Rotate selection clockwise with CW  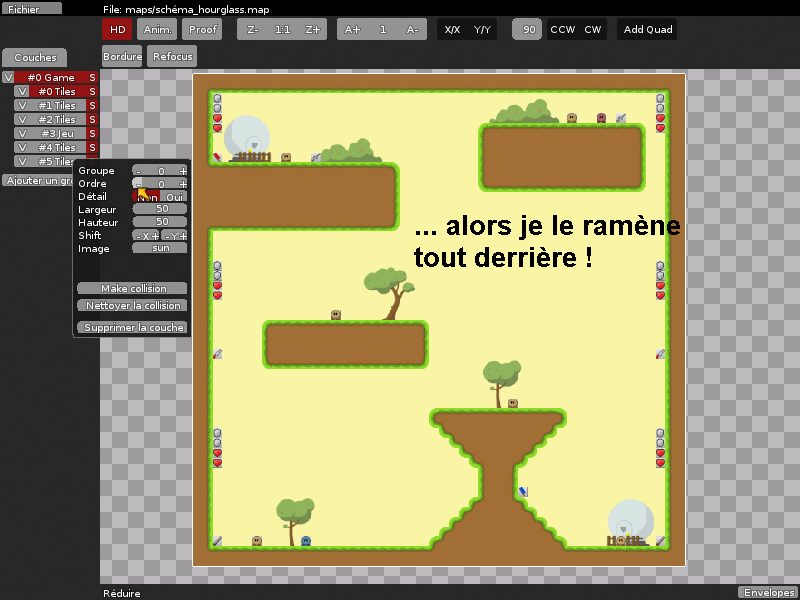[x=591, y=29]
